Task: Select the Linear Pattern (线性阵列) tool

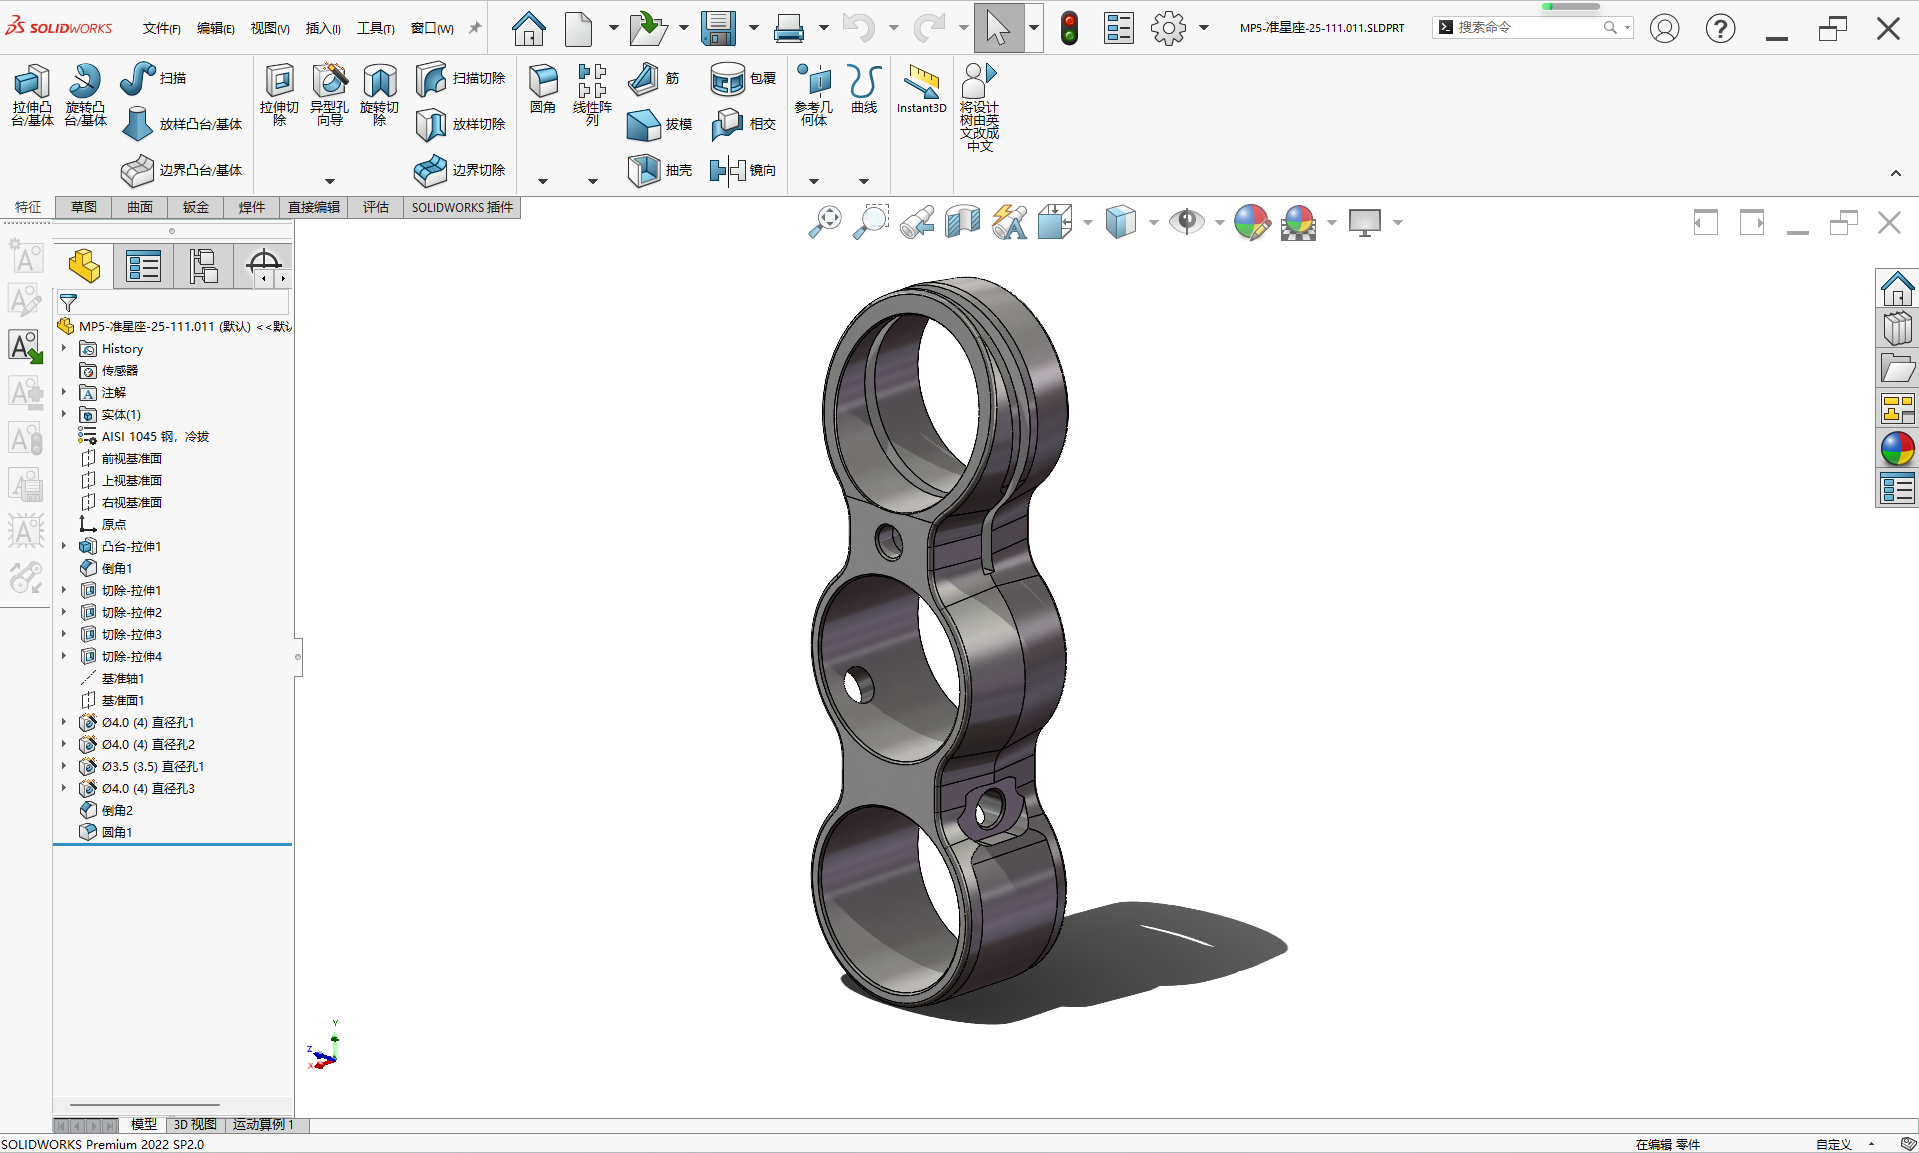Action: (x=592, y=95)
